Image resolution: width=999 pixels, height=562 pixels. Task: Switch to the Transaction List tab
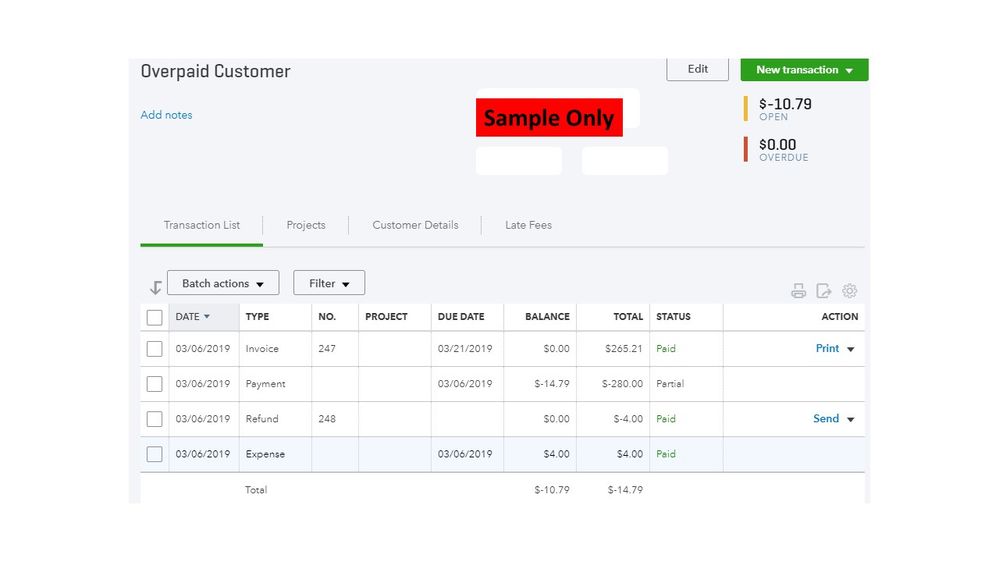(x=201, y=225)
